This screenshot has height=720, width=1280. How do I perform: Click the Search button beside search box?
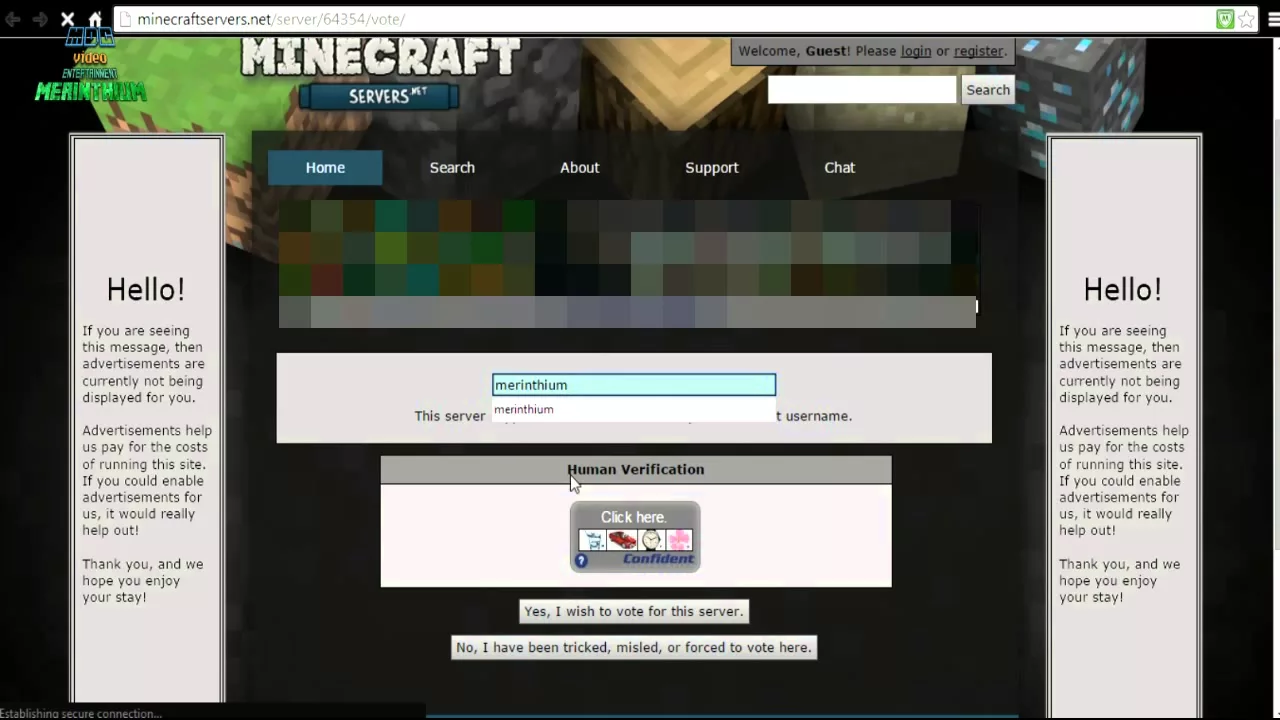coord(988,90)
